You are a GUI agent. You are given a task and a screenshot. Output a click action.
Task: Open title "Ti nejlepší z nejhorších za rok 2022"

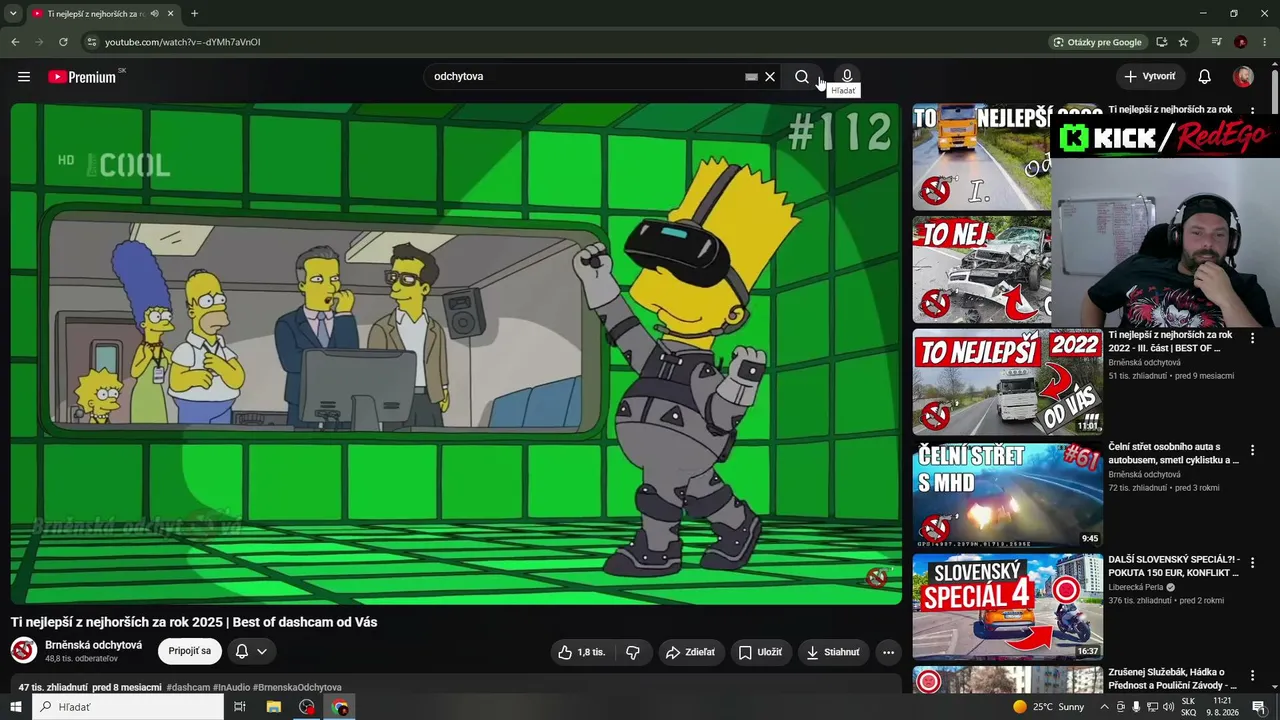click(1171, 341)
